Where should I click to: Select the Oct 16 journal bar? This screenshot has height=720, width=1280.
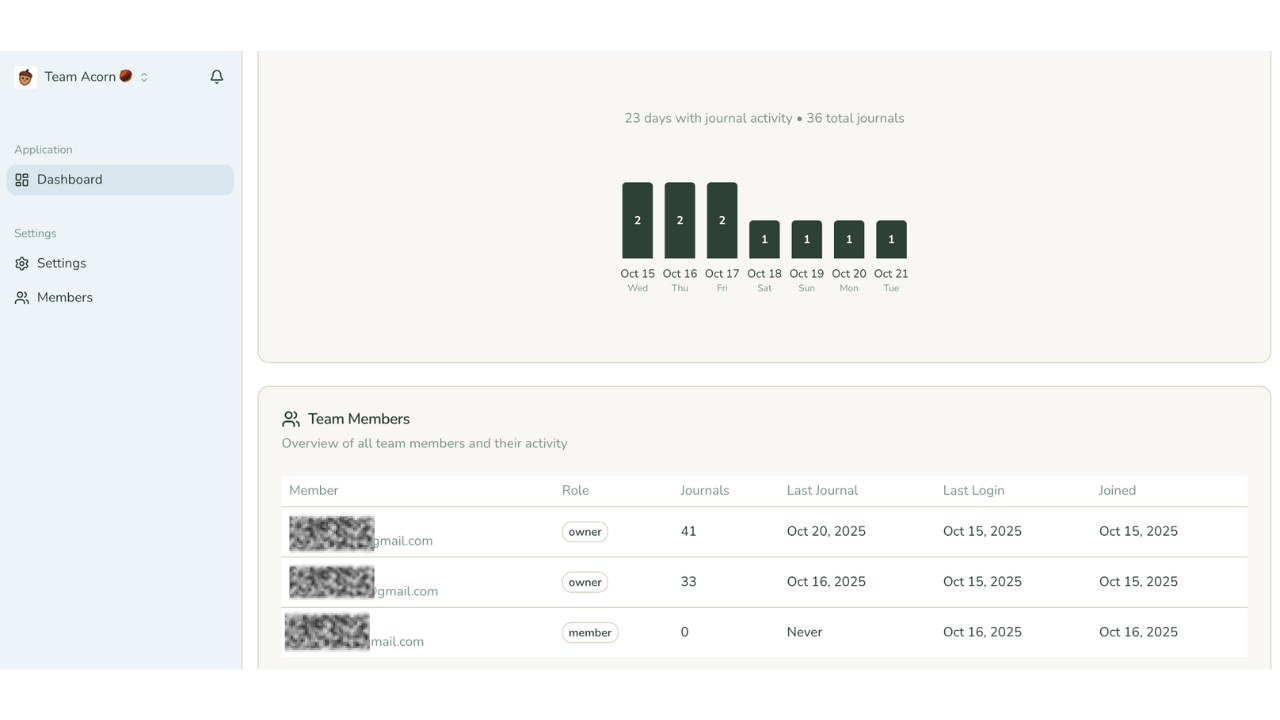680,220
